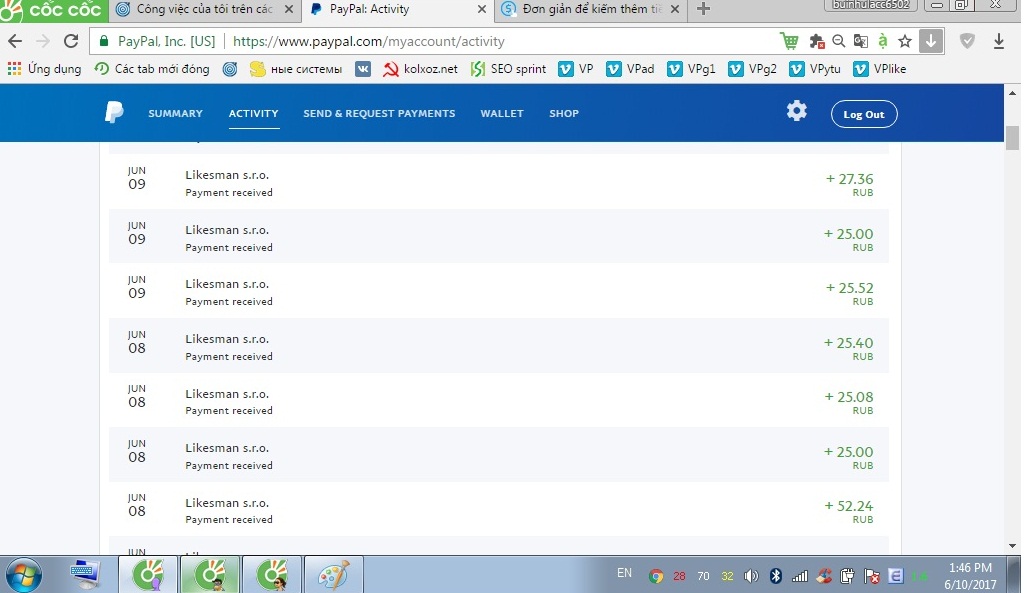Image resolution: width=1027 pixels, height=593 pixels.
Task: Open Action Center flag tray icon
Action: [x=872, y=576]
